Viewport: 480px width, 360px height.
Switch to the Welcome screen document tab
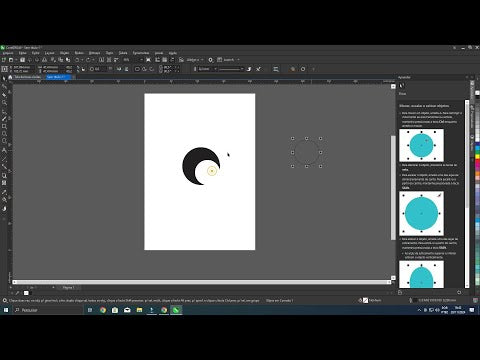coord(28,77)
